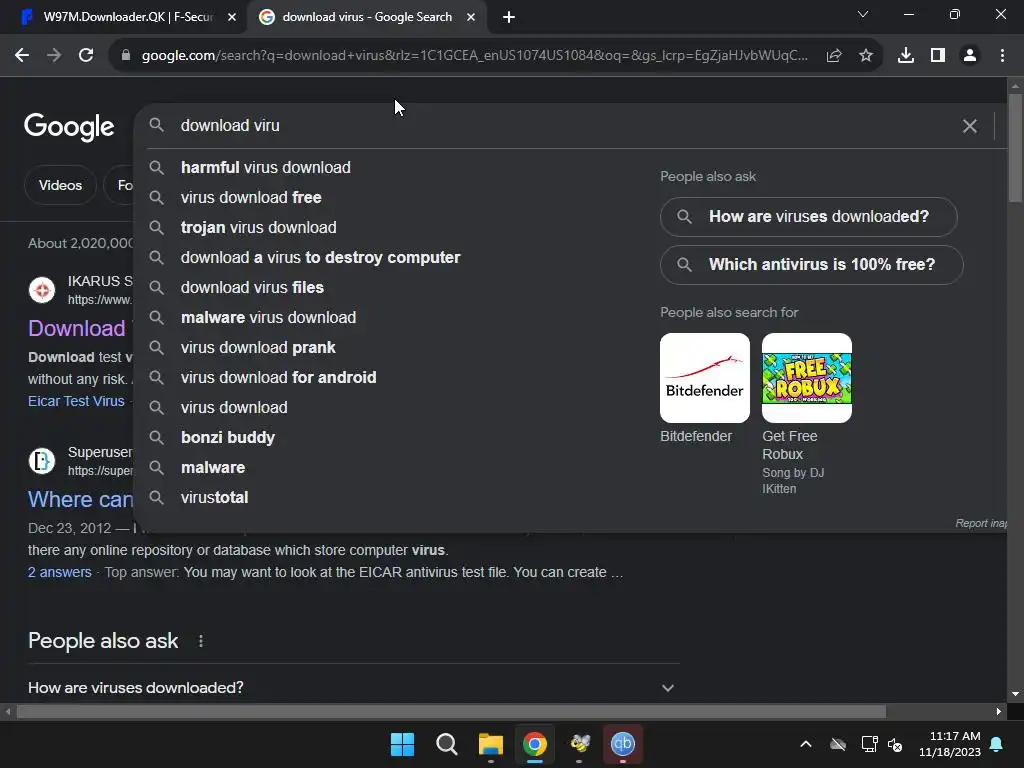Choose the plain 'virus download' suggestion
Viewport: 1024px width, 768px height.
[234, 408]
